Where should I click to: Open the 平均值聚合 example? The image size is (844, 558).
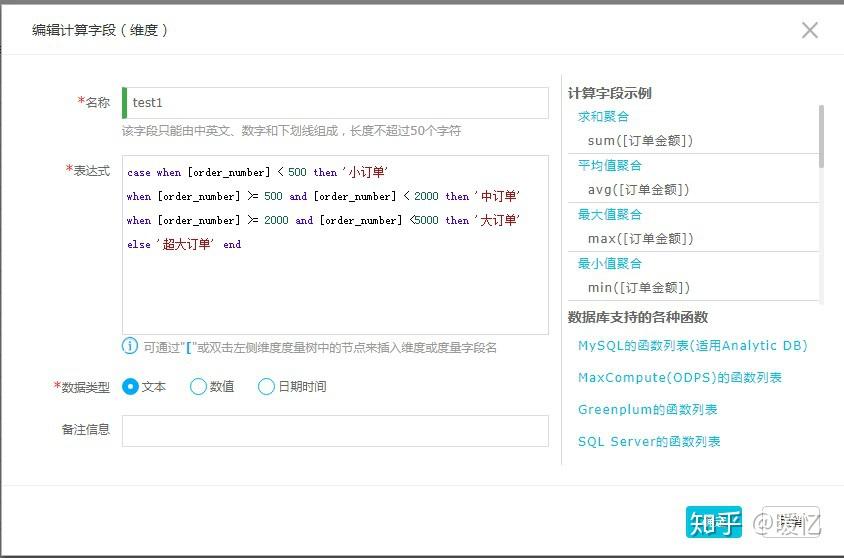tap(610, 165)
